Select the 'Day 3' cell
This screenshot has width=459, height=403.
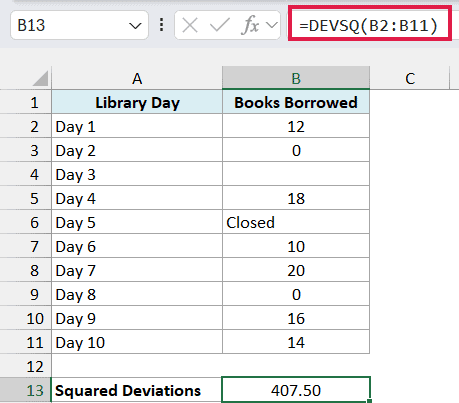pos(137,174)
